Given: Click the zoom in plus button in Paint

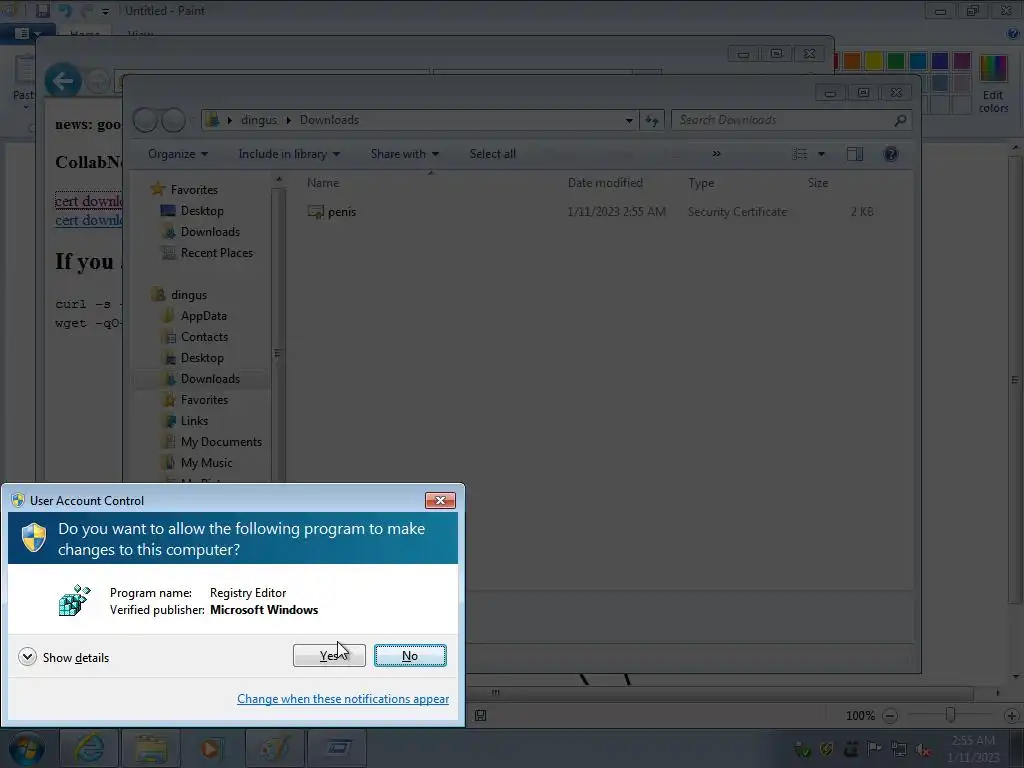Looking at the screenshot, I should pyautogui.click(x=1012, y=716).
